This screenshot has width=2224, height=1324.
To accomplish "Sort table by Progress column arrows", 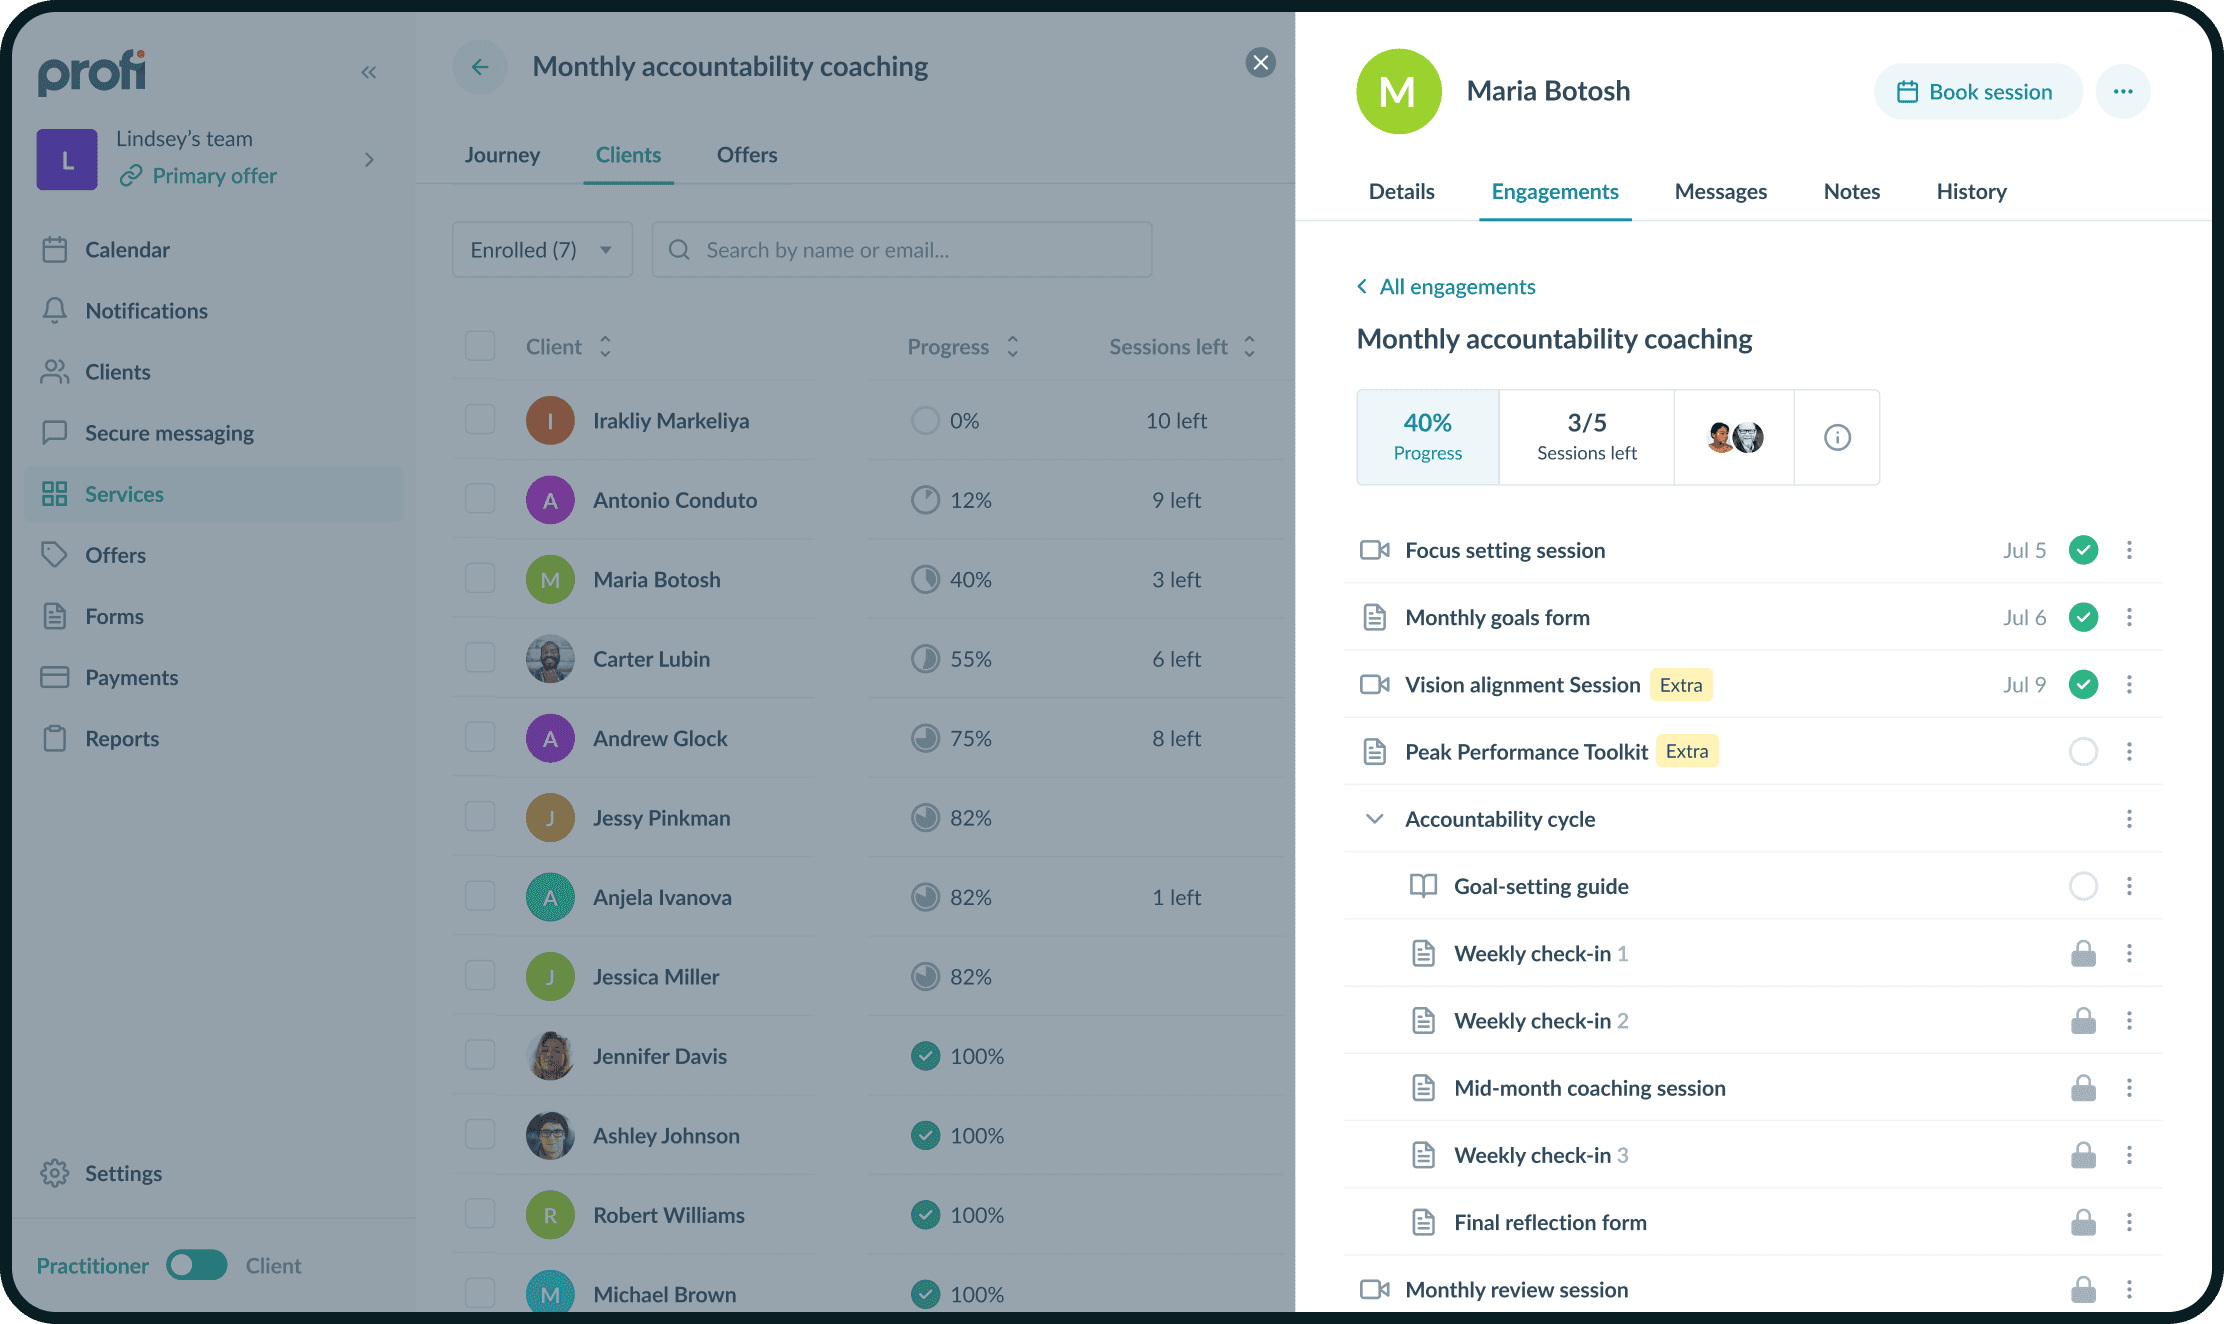I will 1012,347.
